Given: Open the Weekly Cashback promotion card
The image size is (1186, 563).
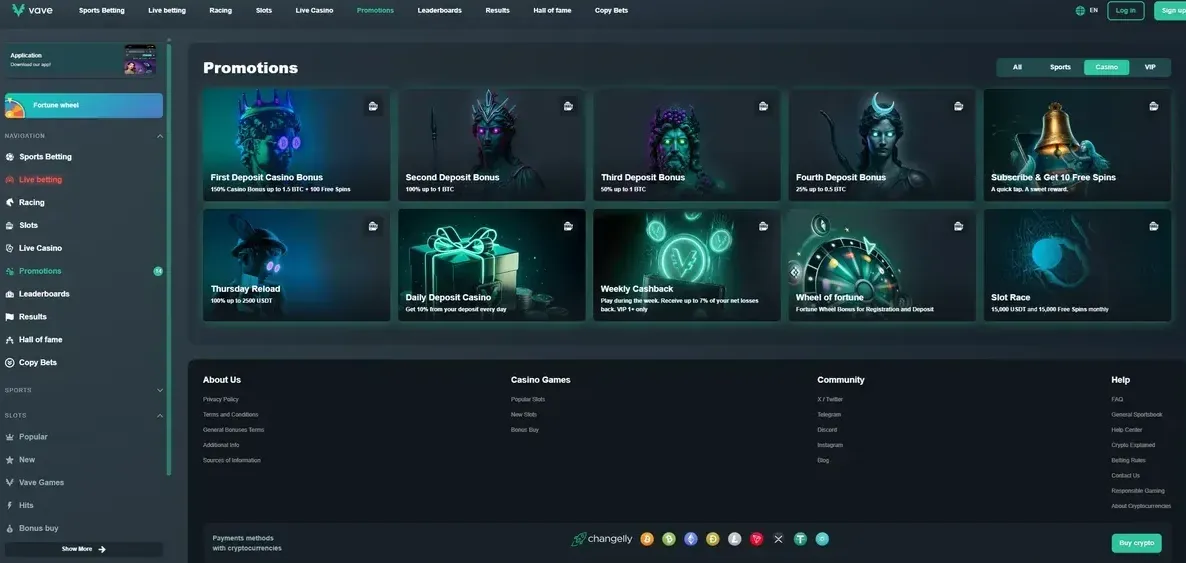Looking at the screenshot, I should pos(687,265).
